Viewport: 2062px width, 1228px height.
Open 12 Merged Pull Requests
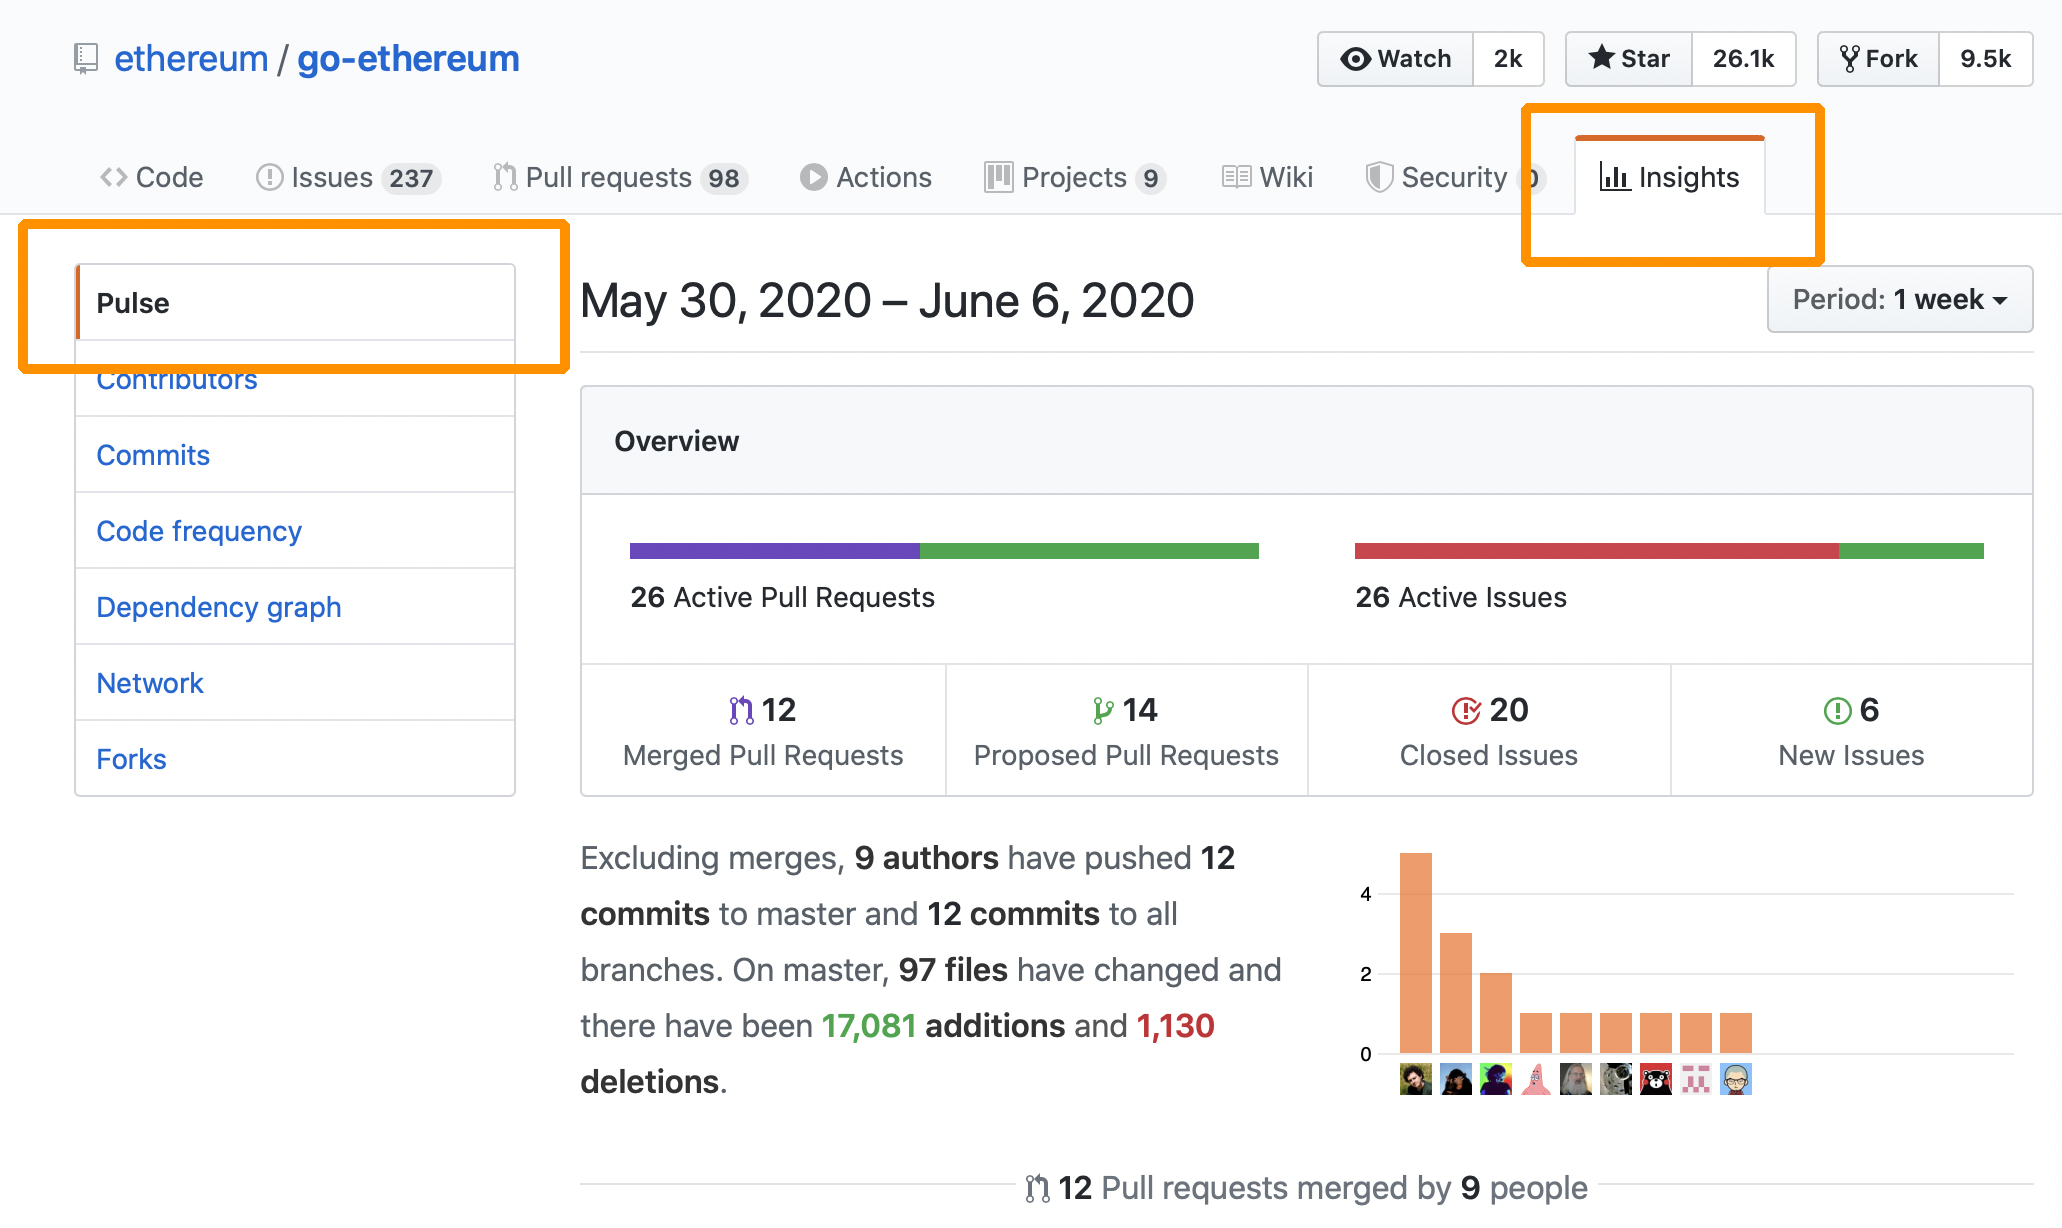coord(763,731)
